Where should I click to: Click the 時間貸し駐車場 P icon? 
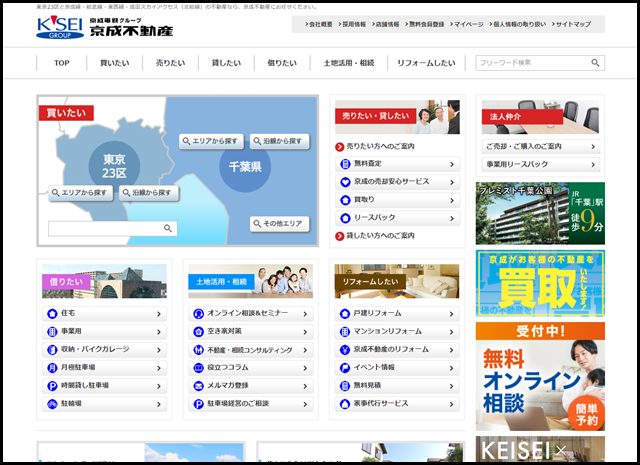coord(52,385)
